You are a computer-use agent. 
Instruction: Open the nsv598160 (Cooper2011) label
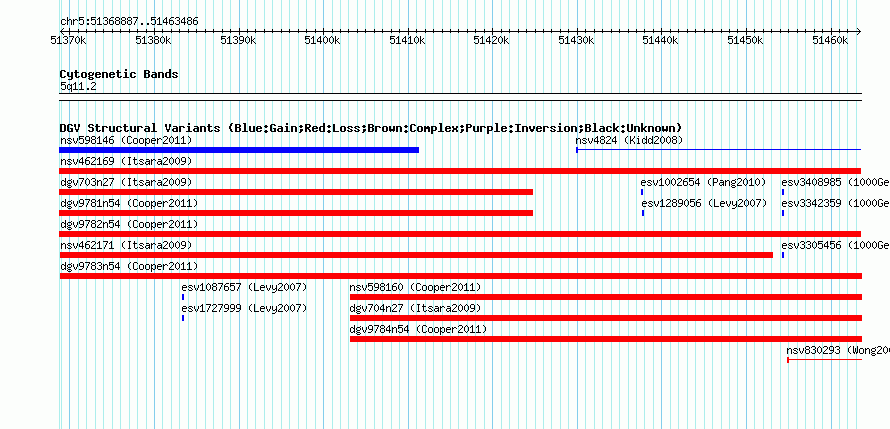click(x=415, y=287)
